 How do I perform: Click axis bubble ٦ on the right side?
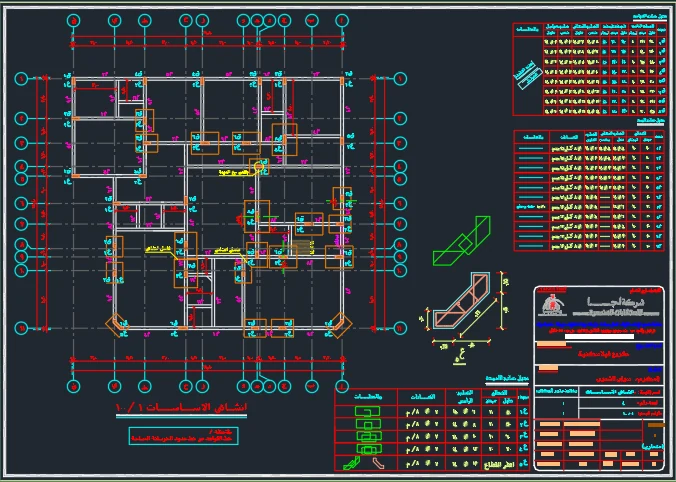pyautogui.click(x=401, y=203)
